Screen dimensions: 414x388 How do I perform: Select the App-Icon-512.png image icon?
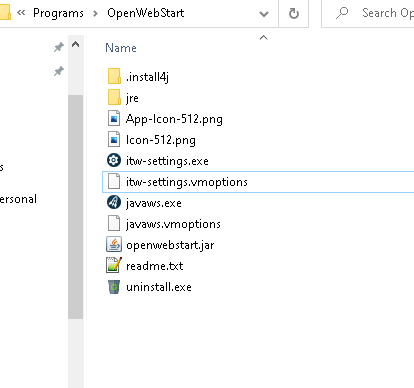tap(114, 119)
